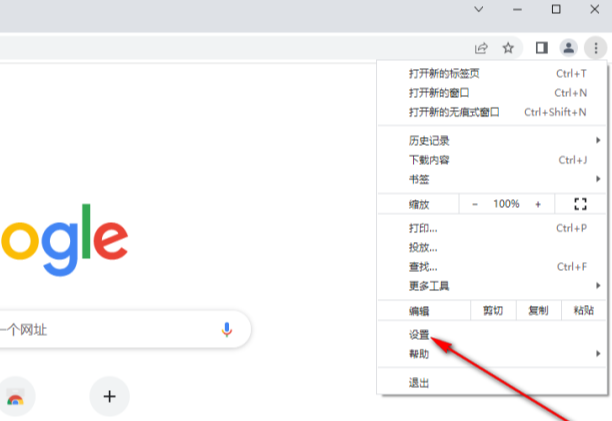612x421 pixels.
Task: Click the Google search input box
Action: tap(125, 330)
